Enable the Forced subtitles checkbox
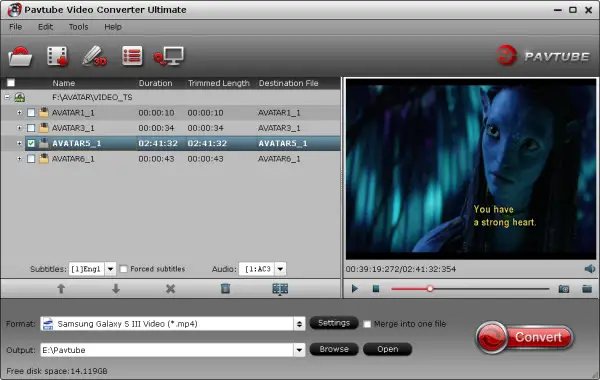Screen dimensions: 600x380 (x=124, y=269)
